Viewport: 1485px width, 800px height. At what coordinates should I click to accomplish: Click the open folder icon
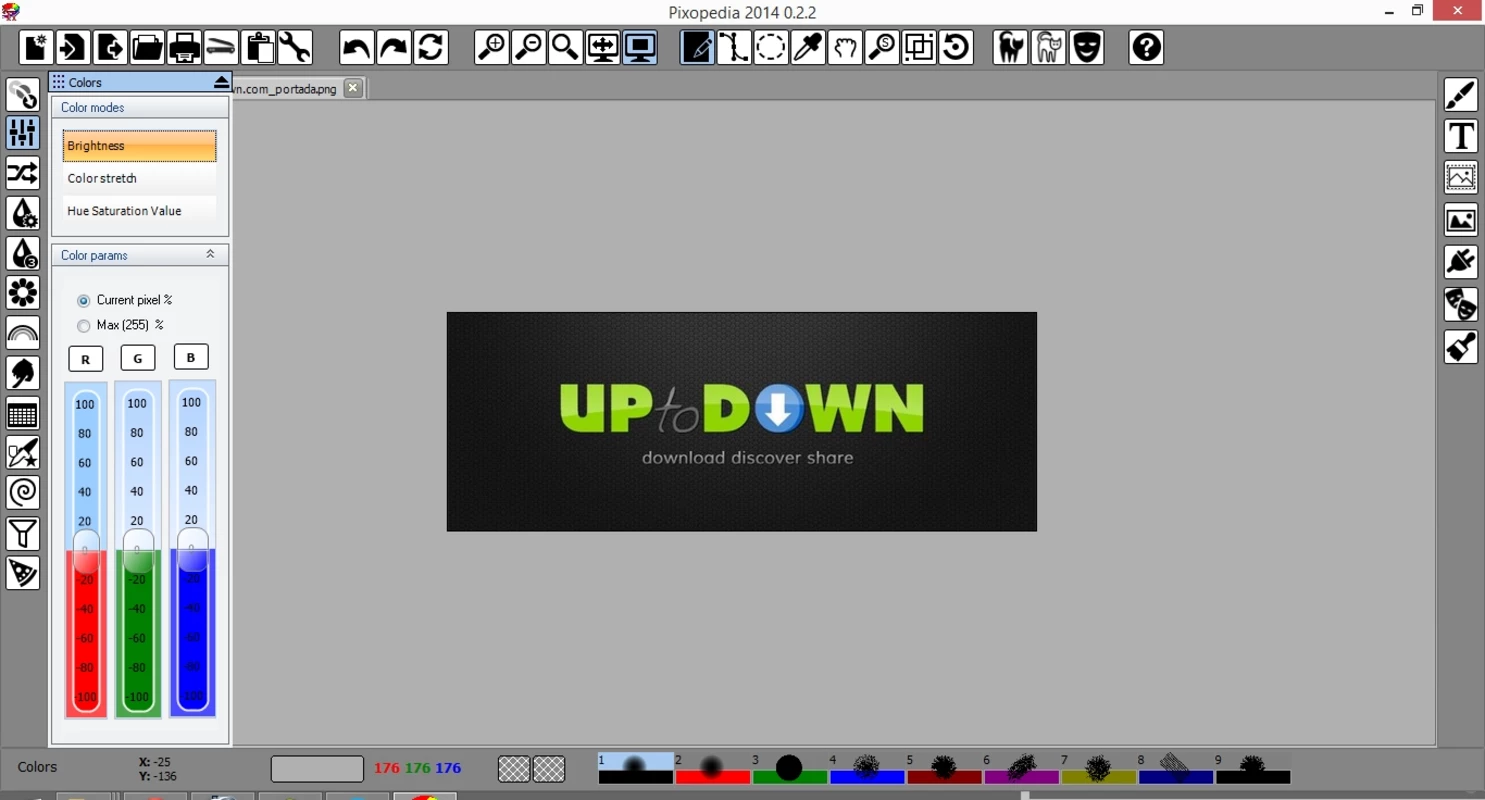(147, 47)
